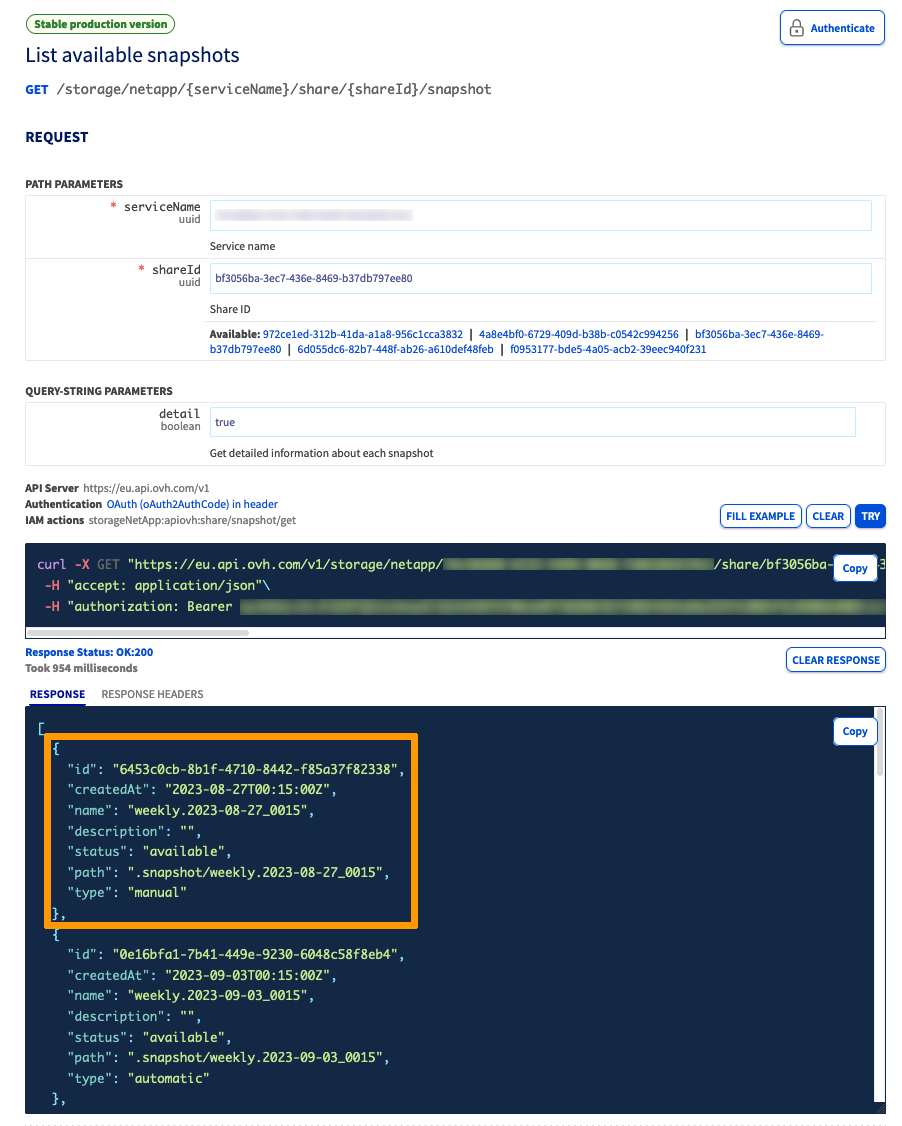The height and width of the screenshot is (1126, 902).
Task: Open the OAuth (oAuth2AuthCode) in header link
Action: point(192,504)
